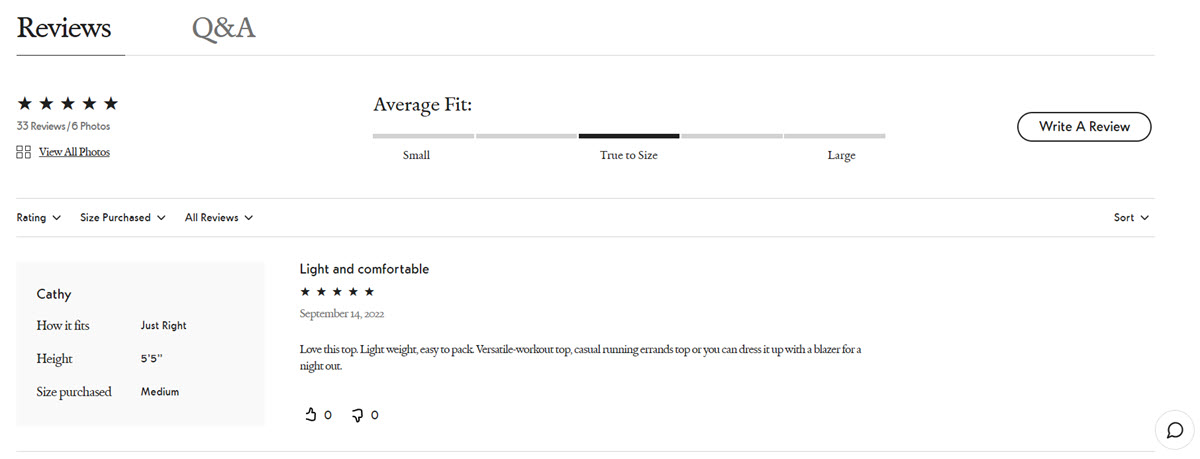Click the True to Size fit segment

click(x=629, y=136)
